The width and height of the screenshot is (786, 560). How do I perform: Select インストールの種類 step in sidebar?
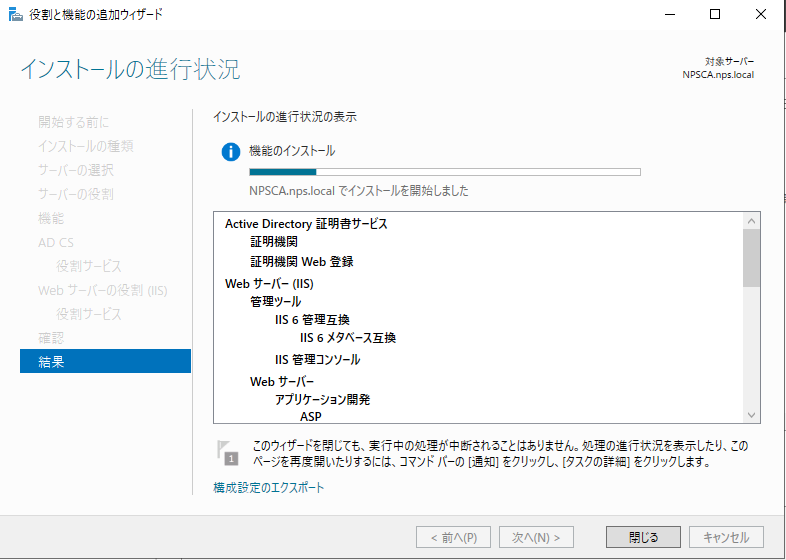[x=86, y=146]
